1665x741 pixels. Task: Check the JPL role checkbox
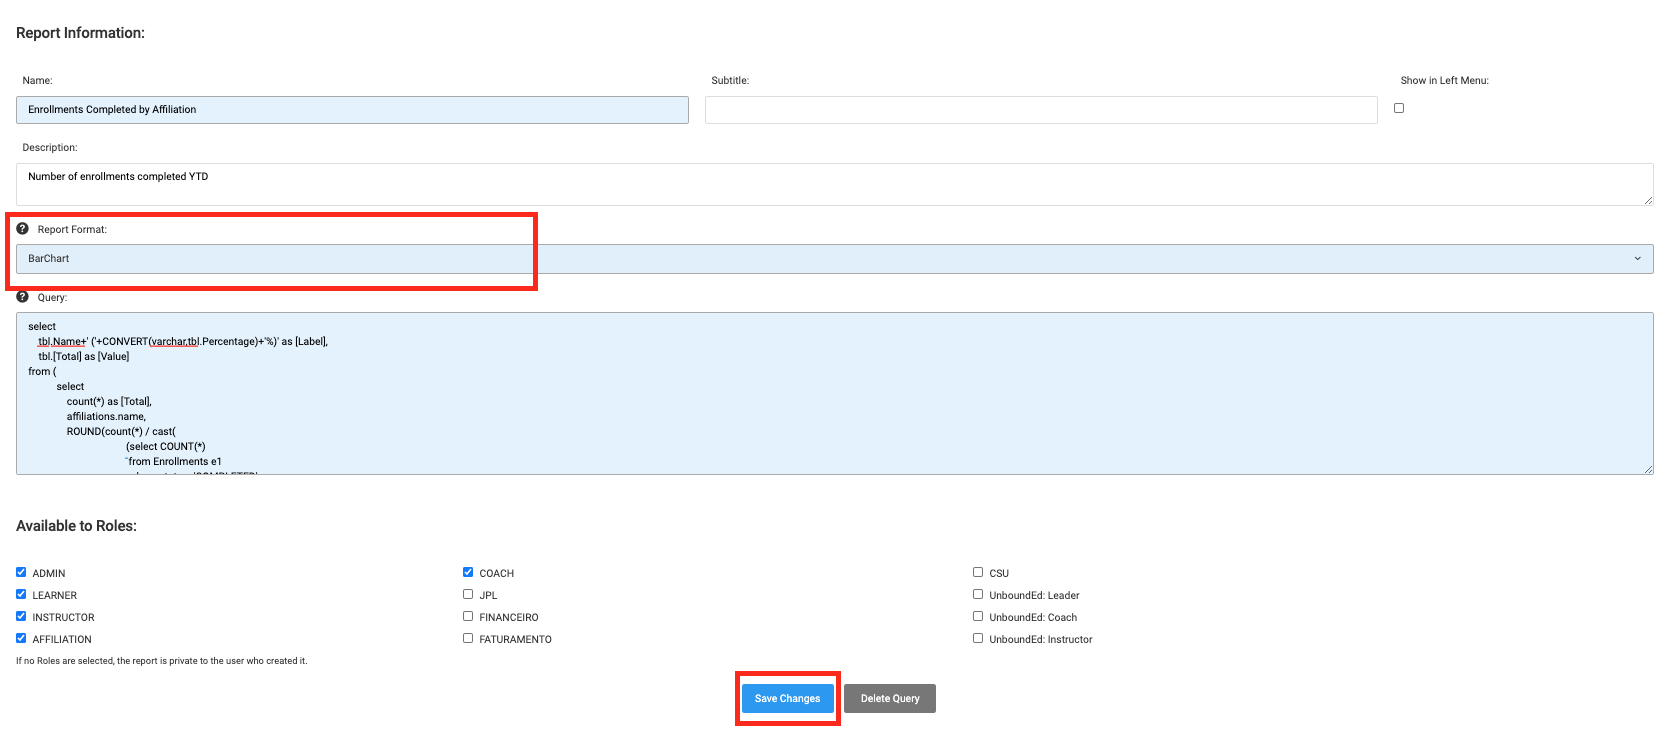point(468,594)
